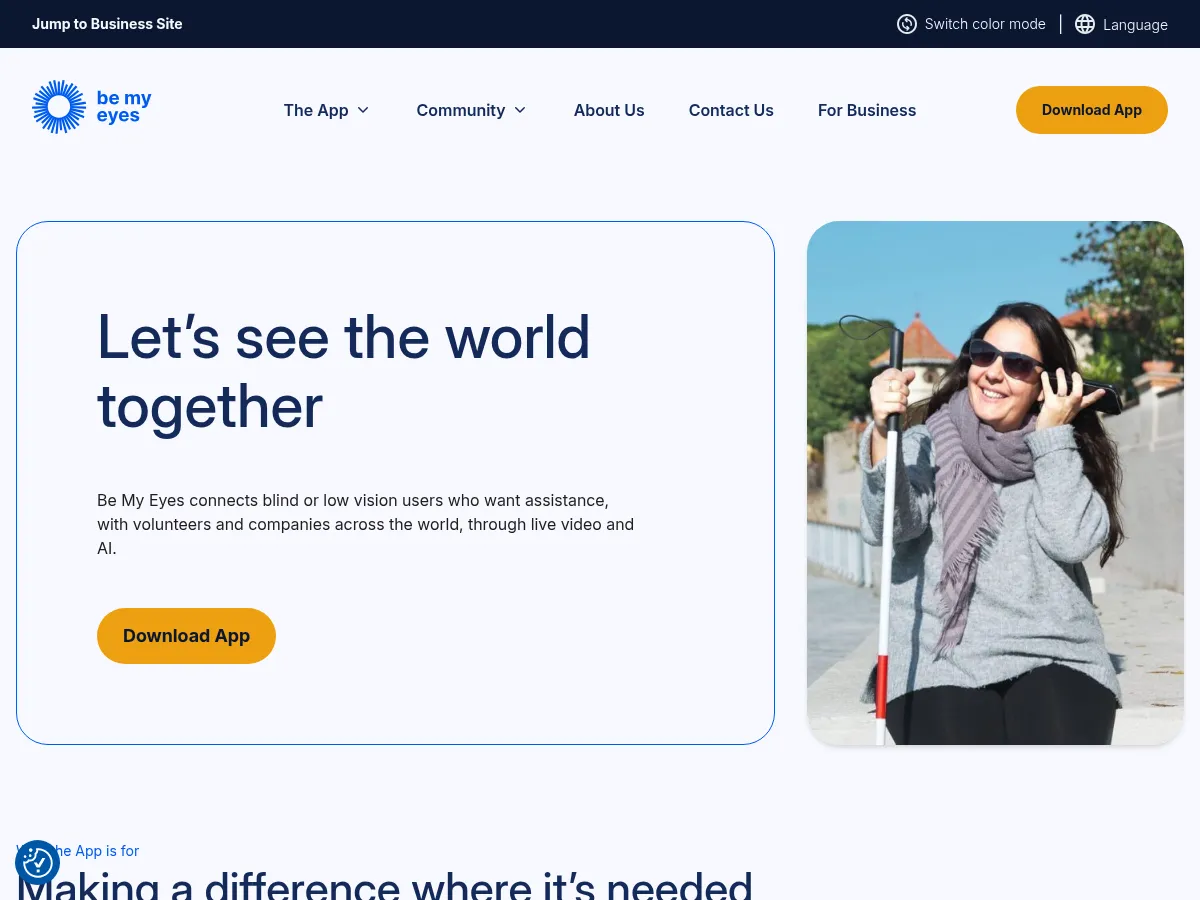The width and height of the screenshot is (1200, 900).
Task: Click the chevron beside The App
Action: 363,110
